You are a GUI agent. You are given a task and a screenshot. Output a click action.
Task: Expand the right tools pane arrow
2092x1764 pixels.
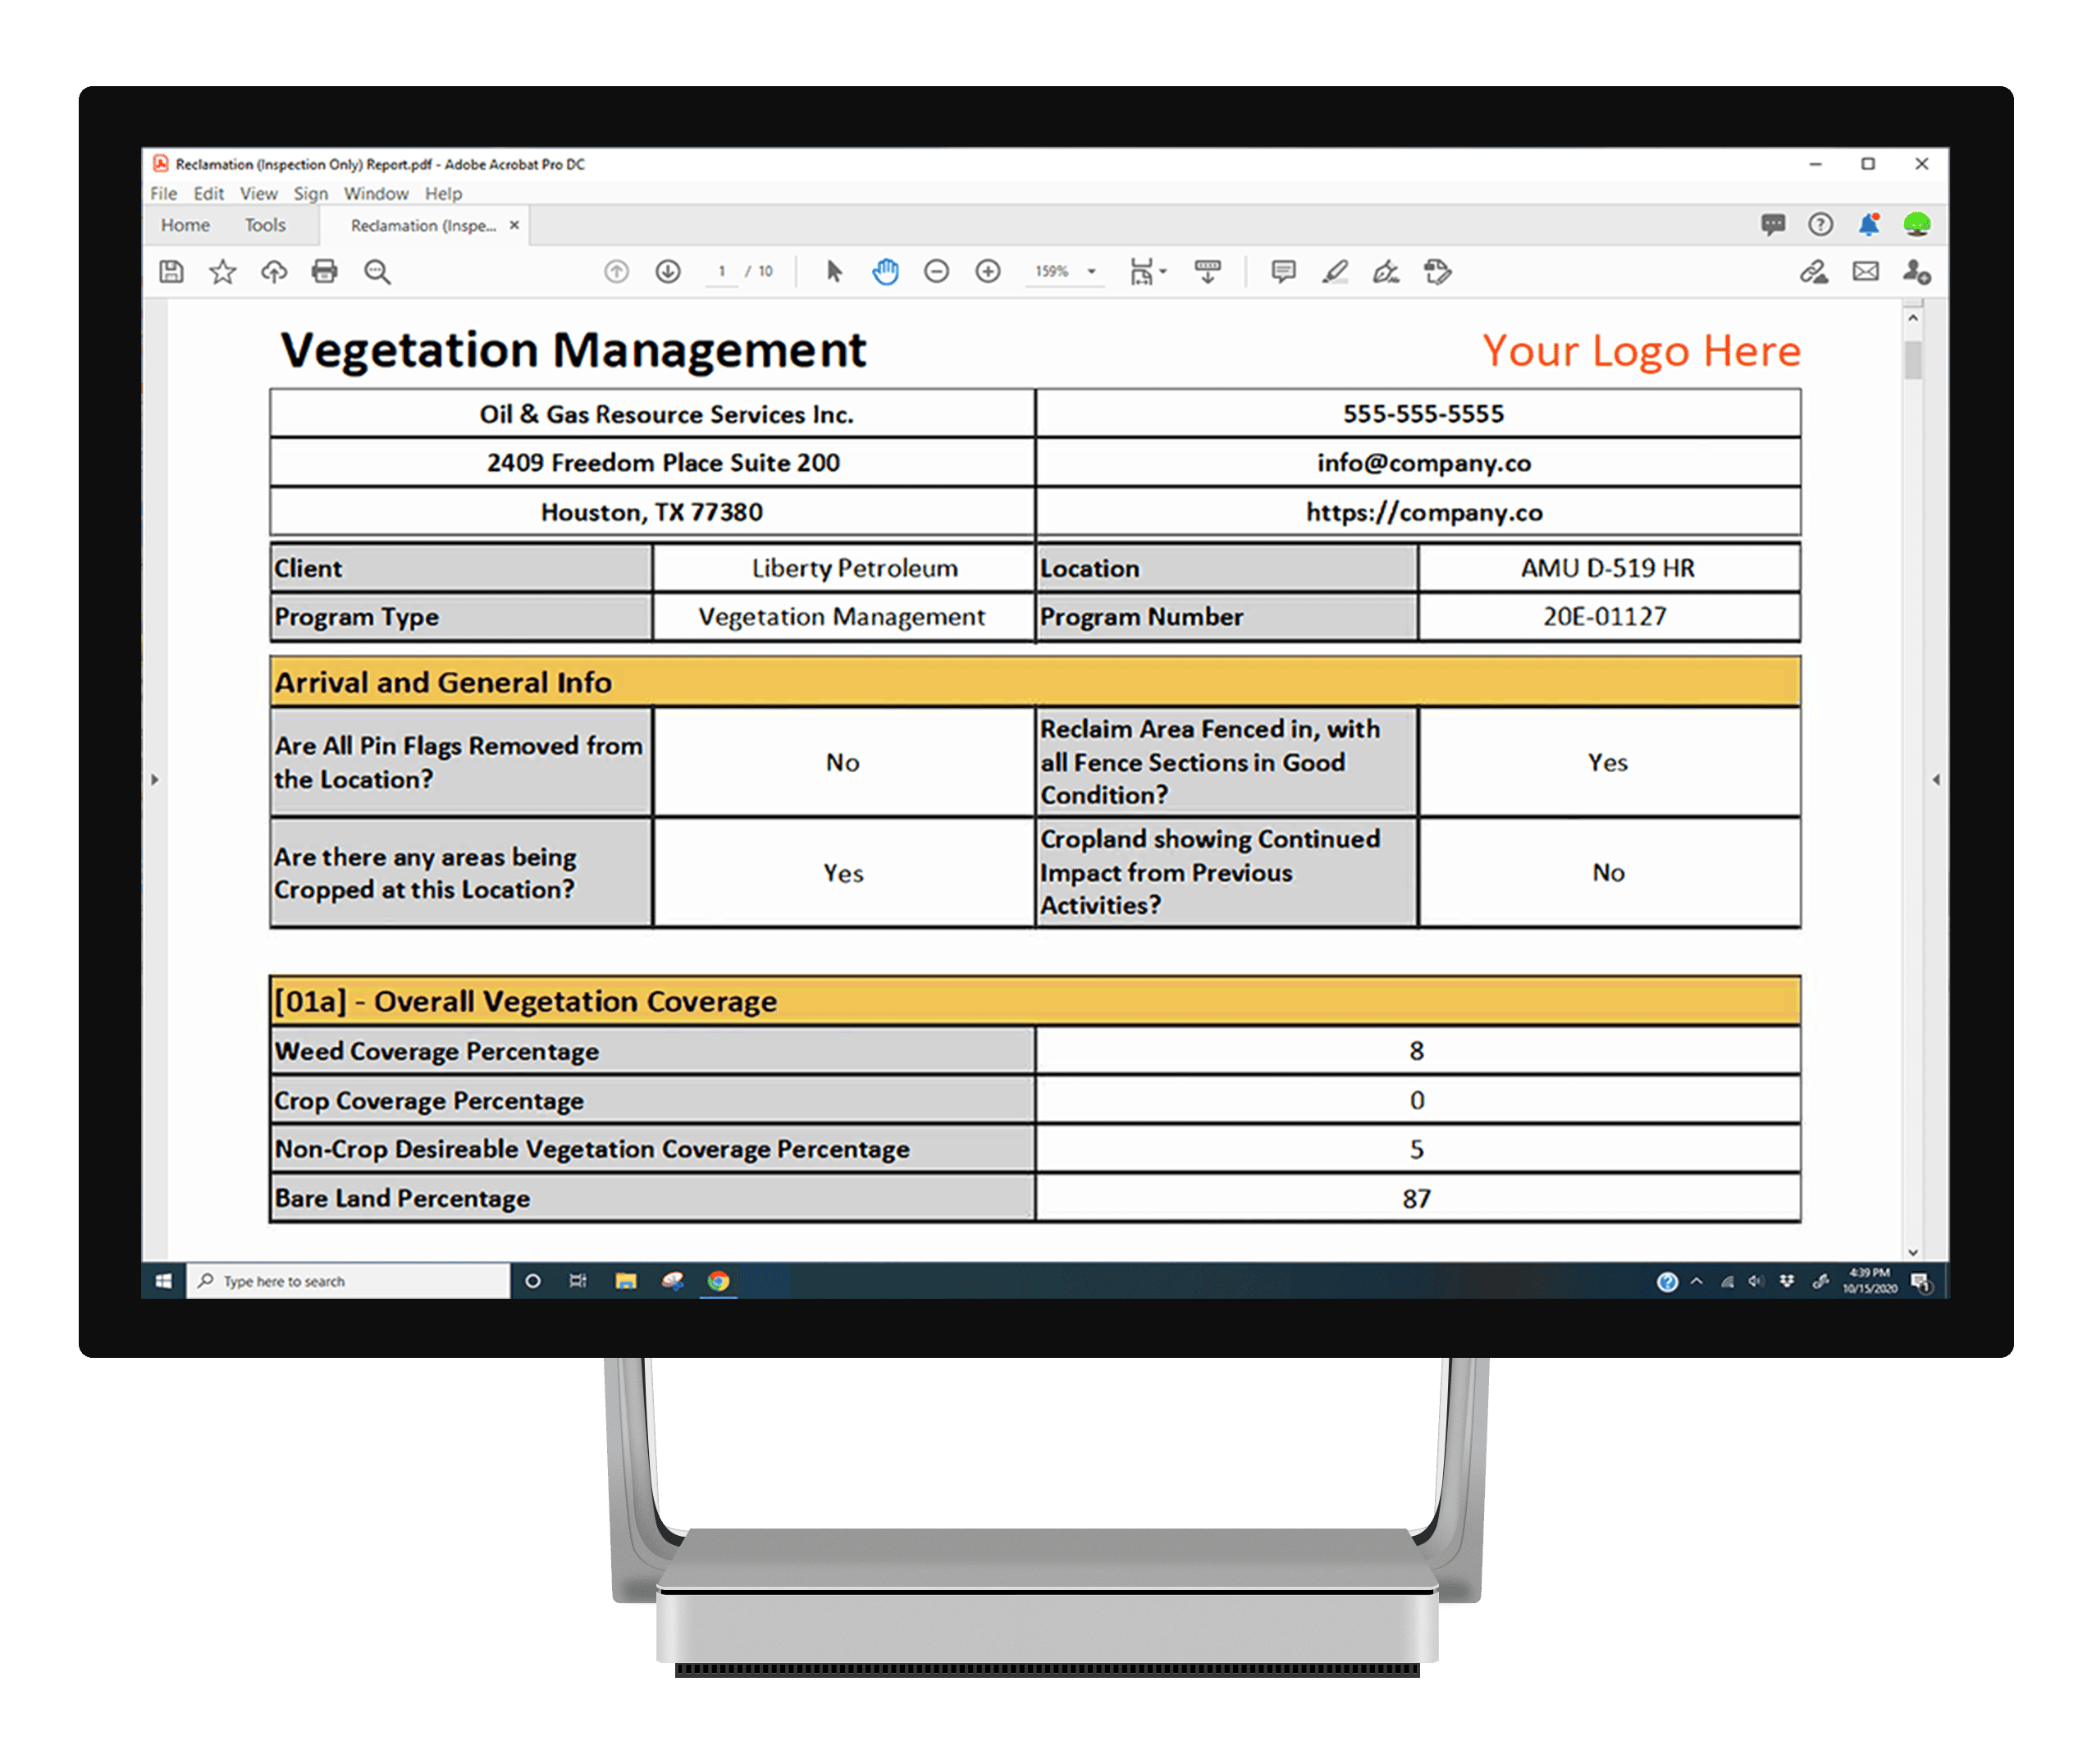pos(1936,779)
